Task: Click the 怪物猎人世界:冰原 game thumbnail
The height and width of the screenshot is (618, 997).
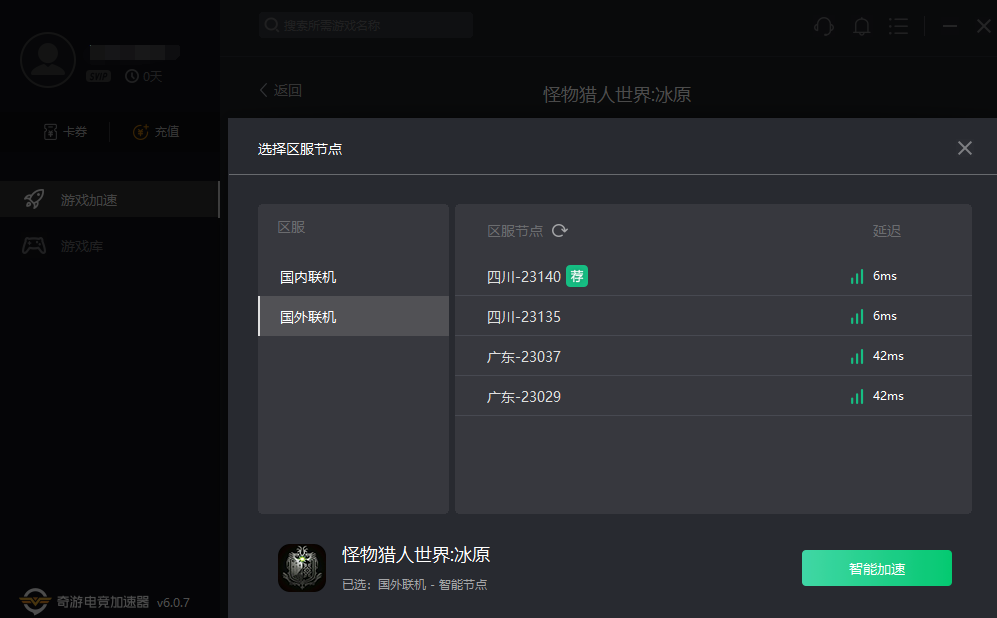Action: [302, 568]
